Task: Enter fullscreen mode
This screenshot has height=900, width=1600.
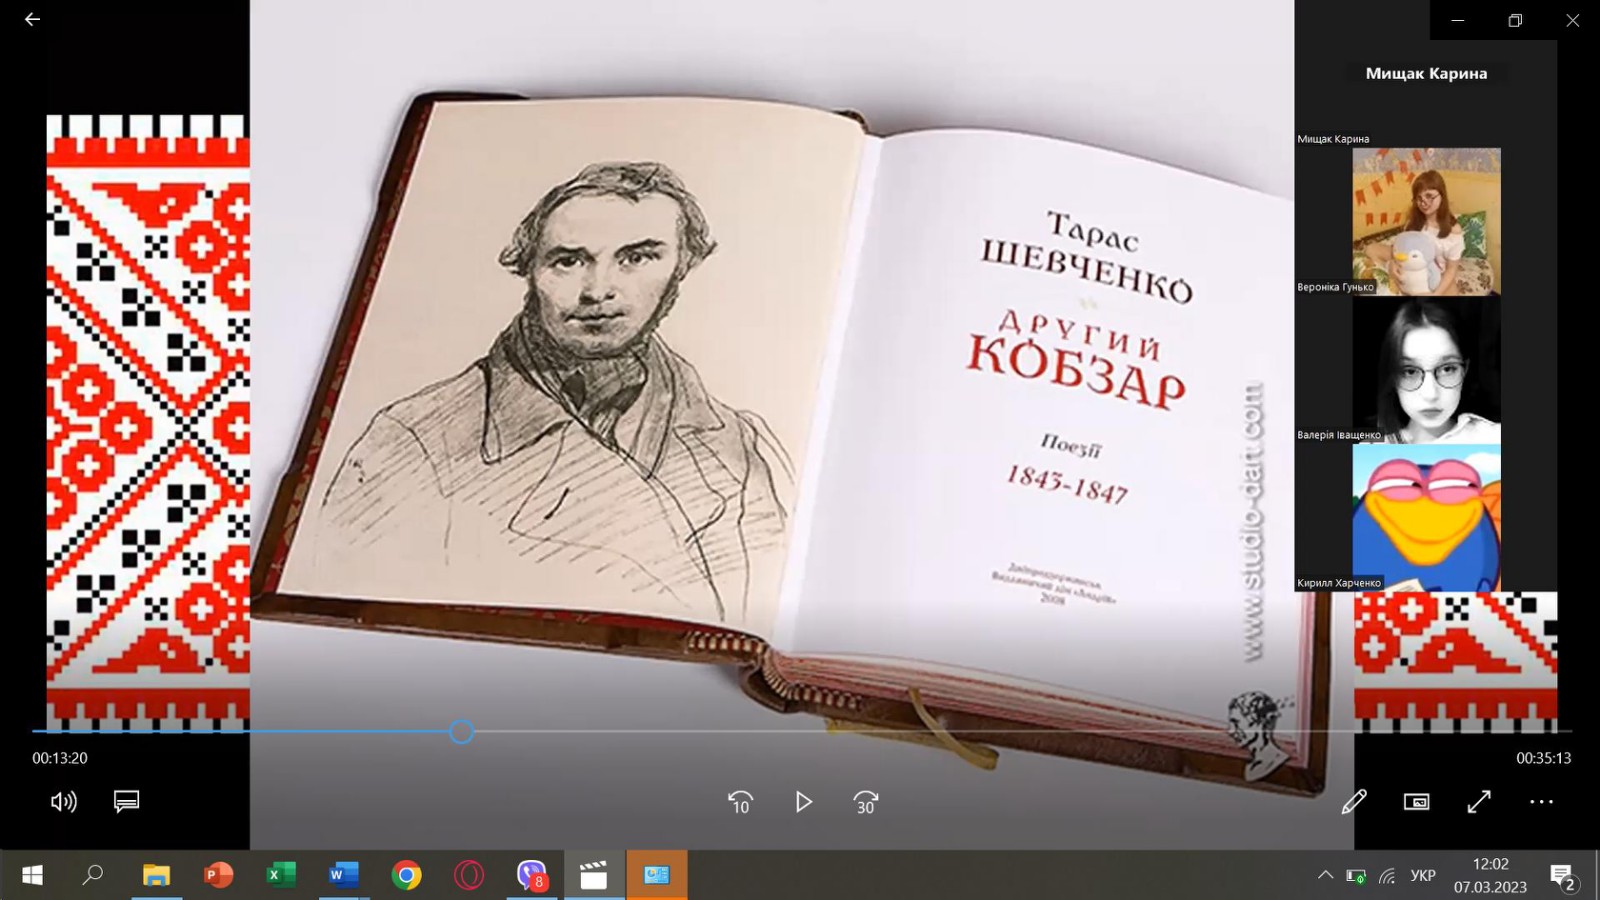Action: click(x=1479, y=802)
